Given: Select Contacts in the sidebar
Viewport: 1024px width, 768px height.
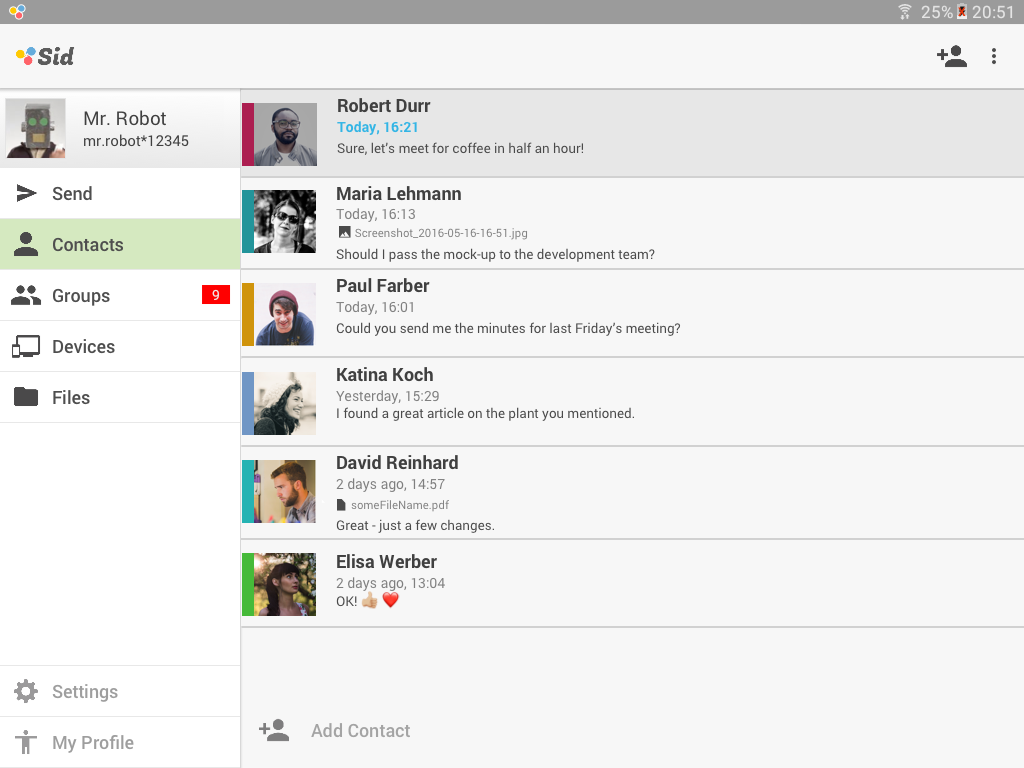Looking at the screenshot, I should 88,245.
